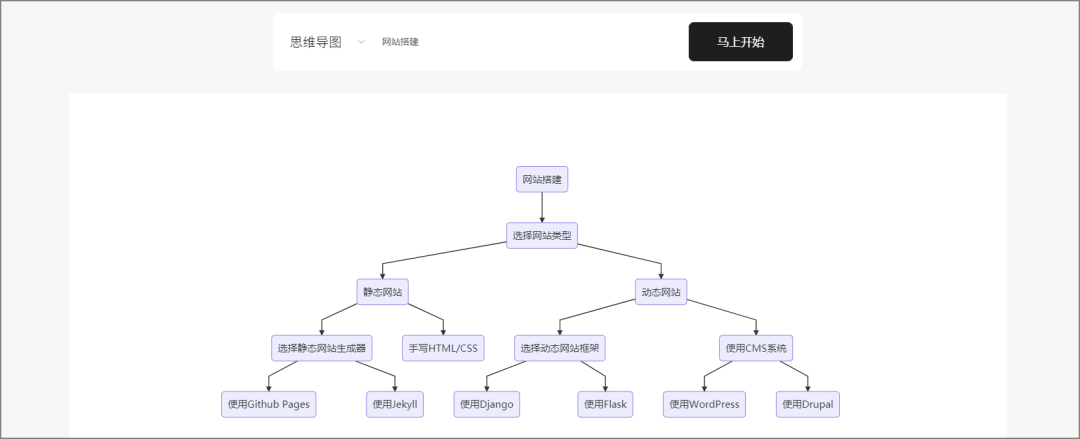Click the 使用CMS系统 node
1080x439 pixels.
coord(756,347)
